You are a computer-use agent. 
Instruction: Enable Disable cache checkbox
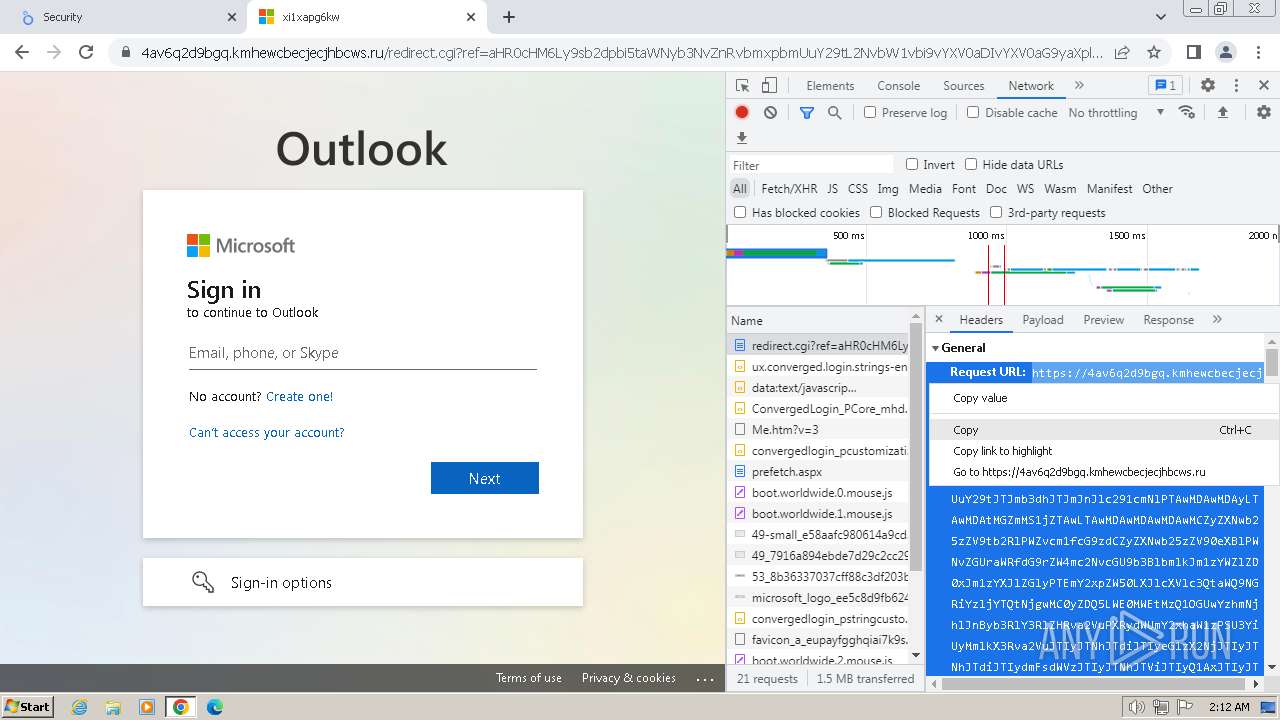tap(973, 112)
